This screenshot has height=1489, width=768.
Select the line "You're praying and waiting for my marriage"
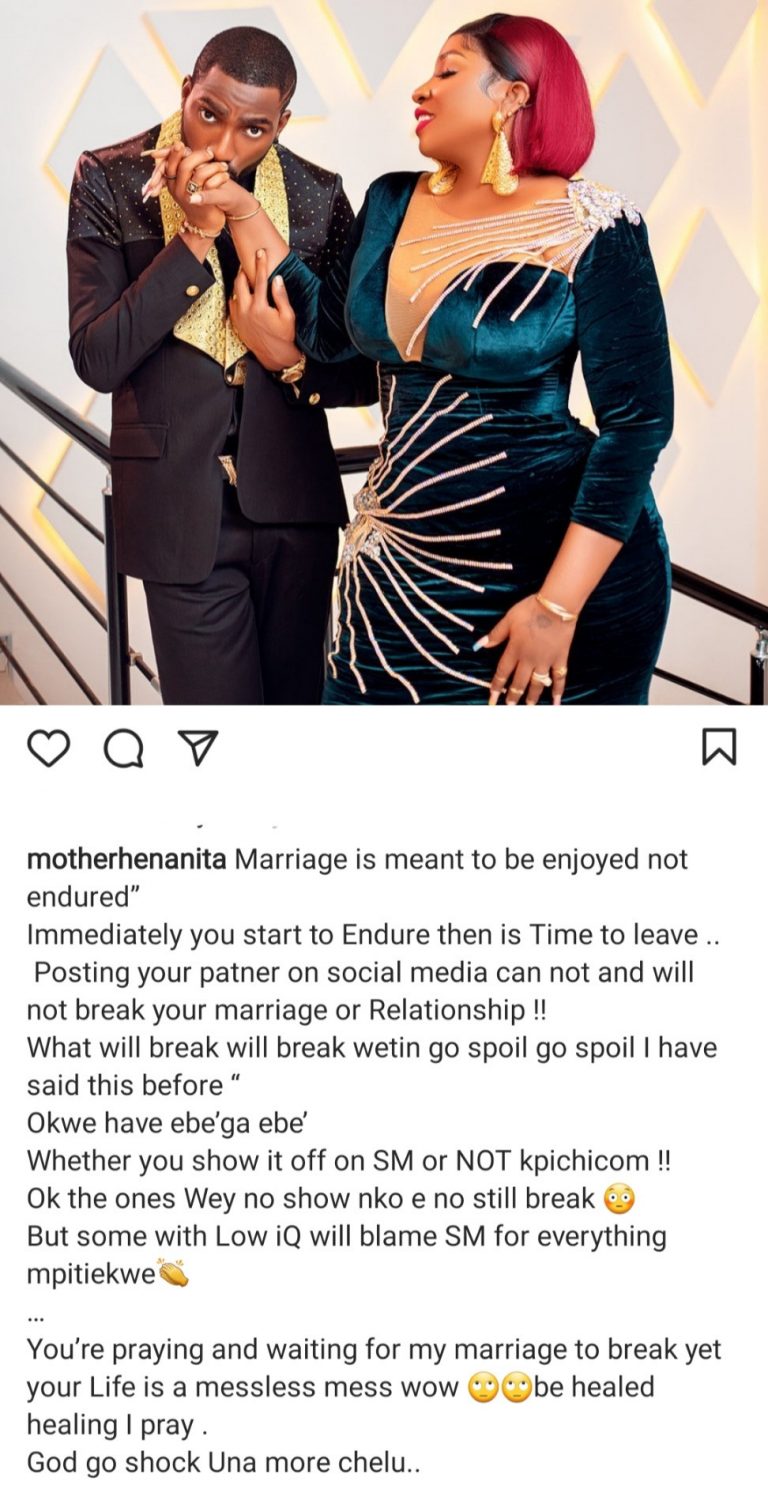click(374, 1349)
